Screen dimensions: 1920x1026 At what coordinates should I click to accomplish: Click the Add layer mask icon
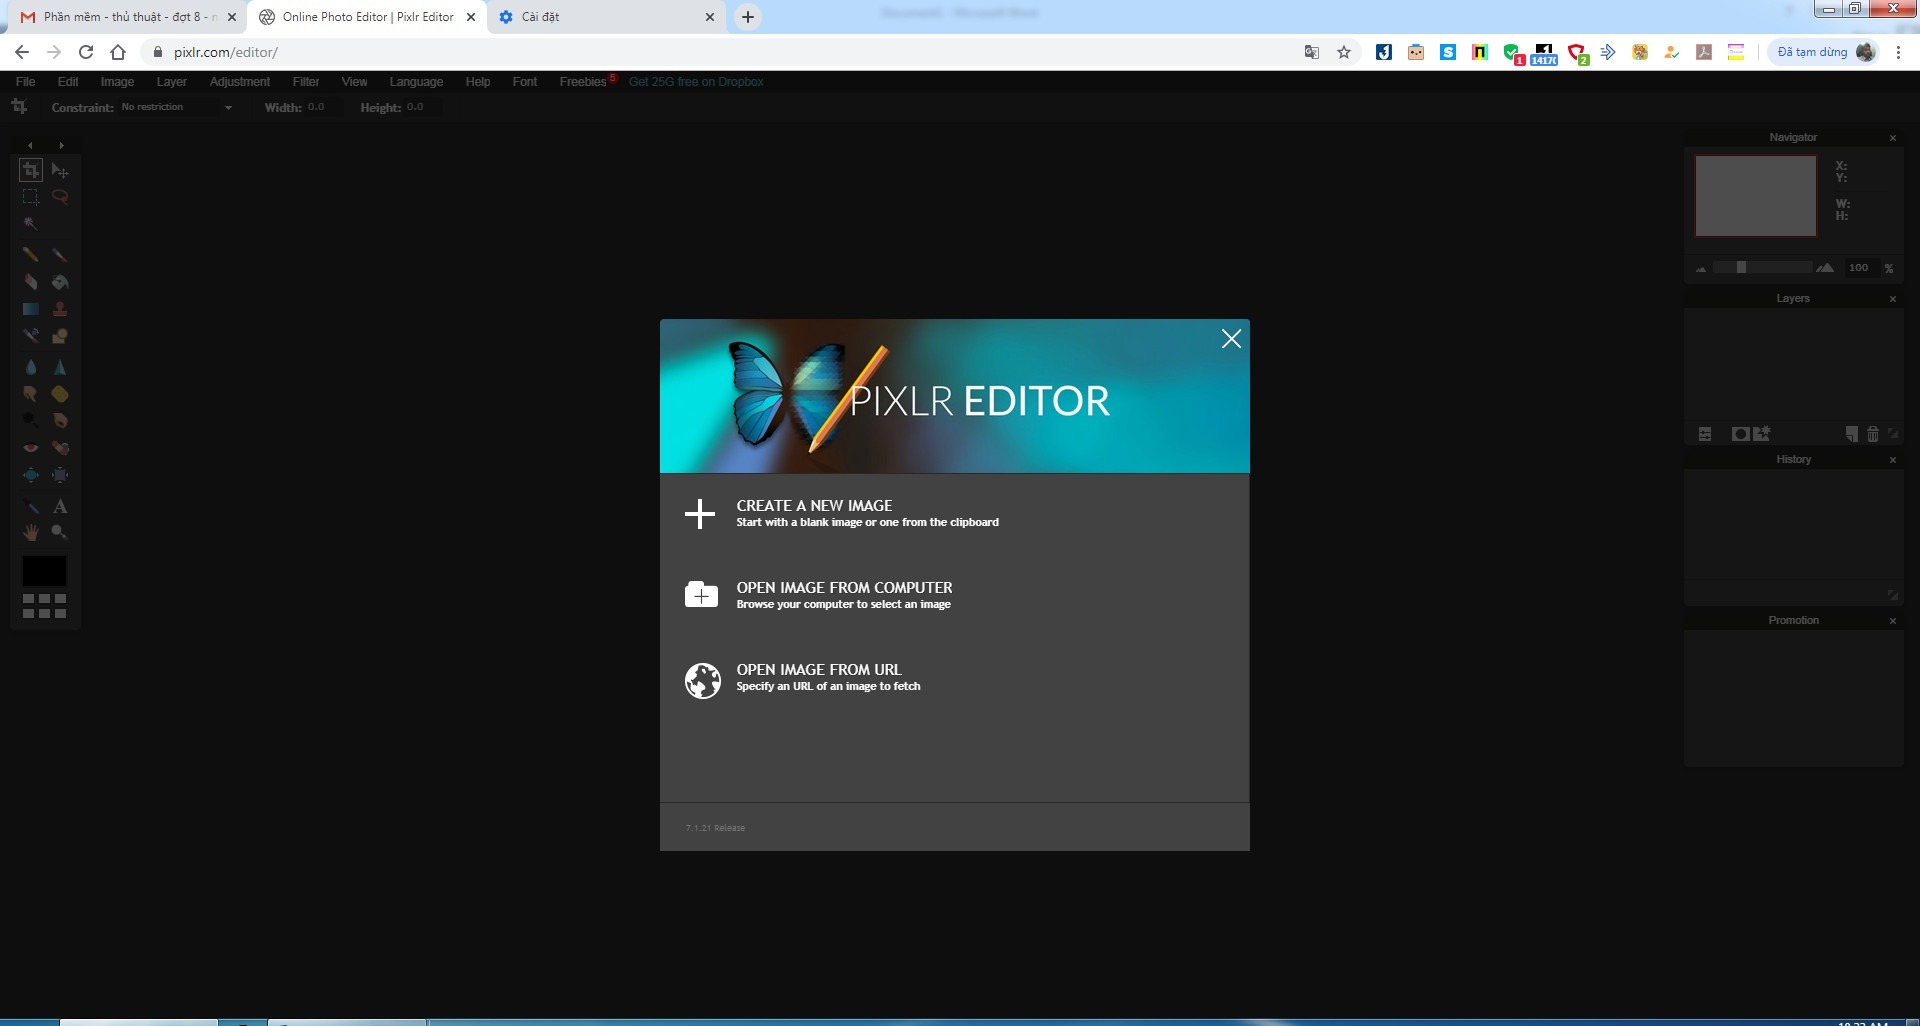1741,434
